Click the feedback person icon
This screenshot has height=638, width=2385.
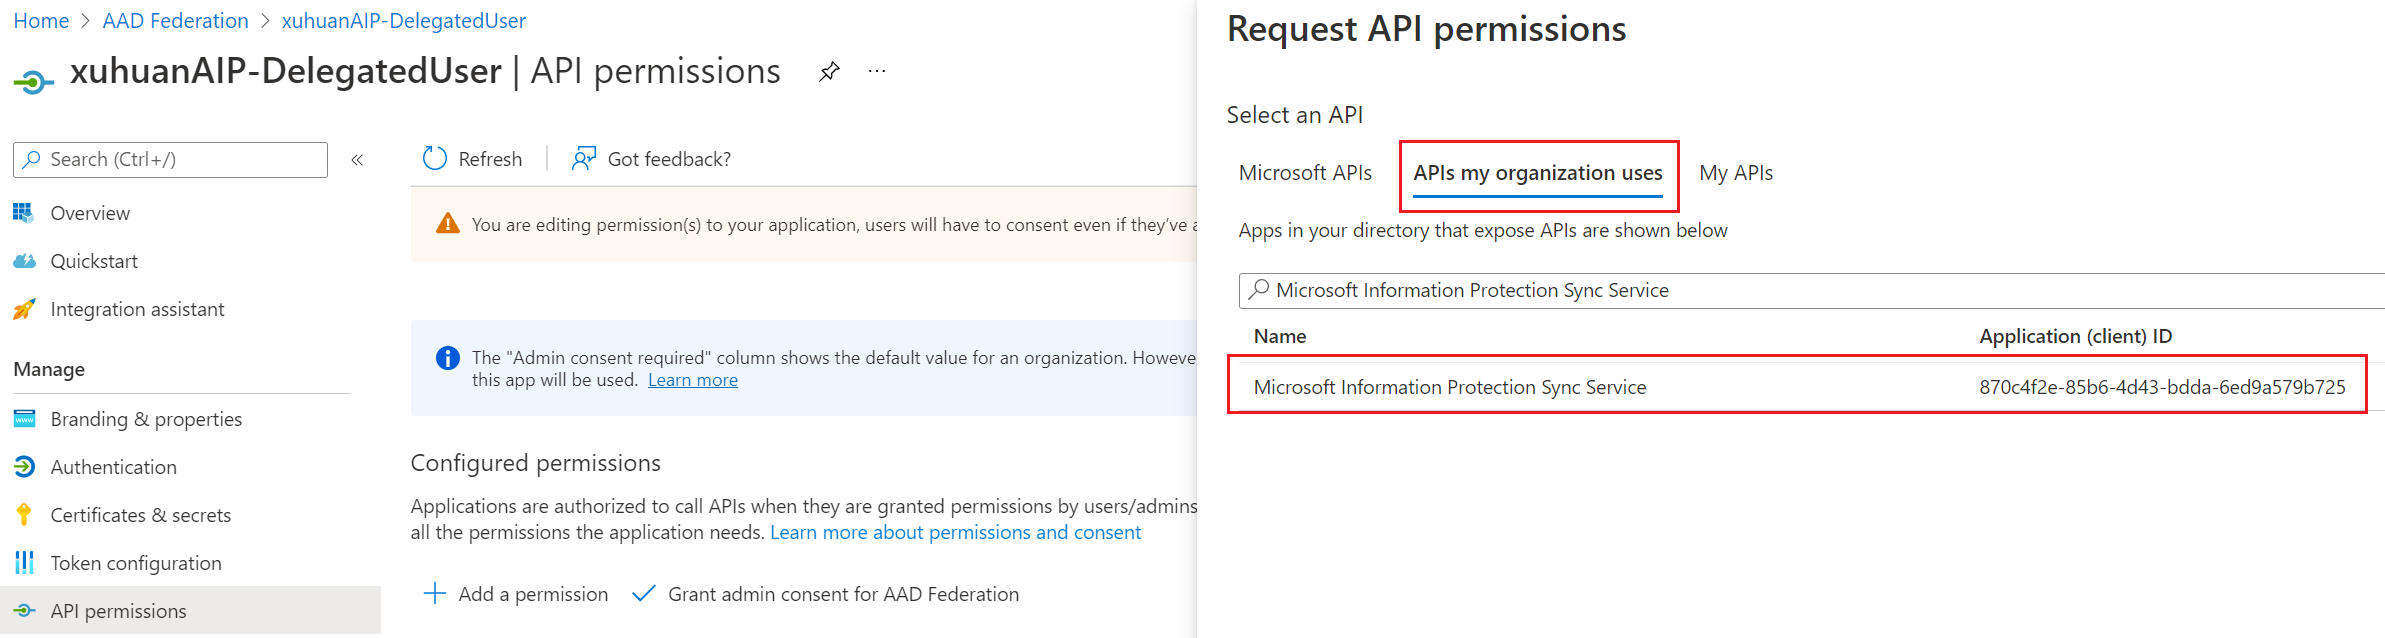coord(583,159)
